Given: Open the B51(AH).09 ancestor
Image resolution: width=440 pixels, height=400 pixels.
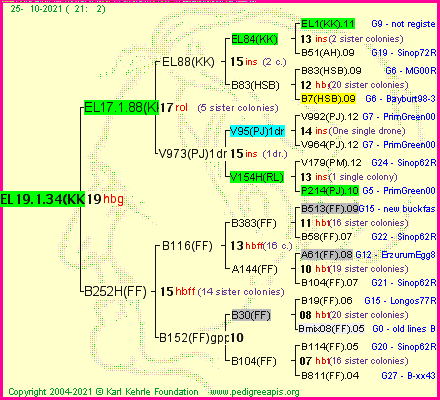Looking at the screenshot, I should 328,53.
